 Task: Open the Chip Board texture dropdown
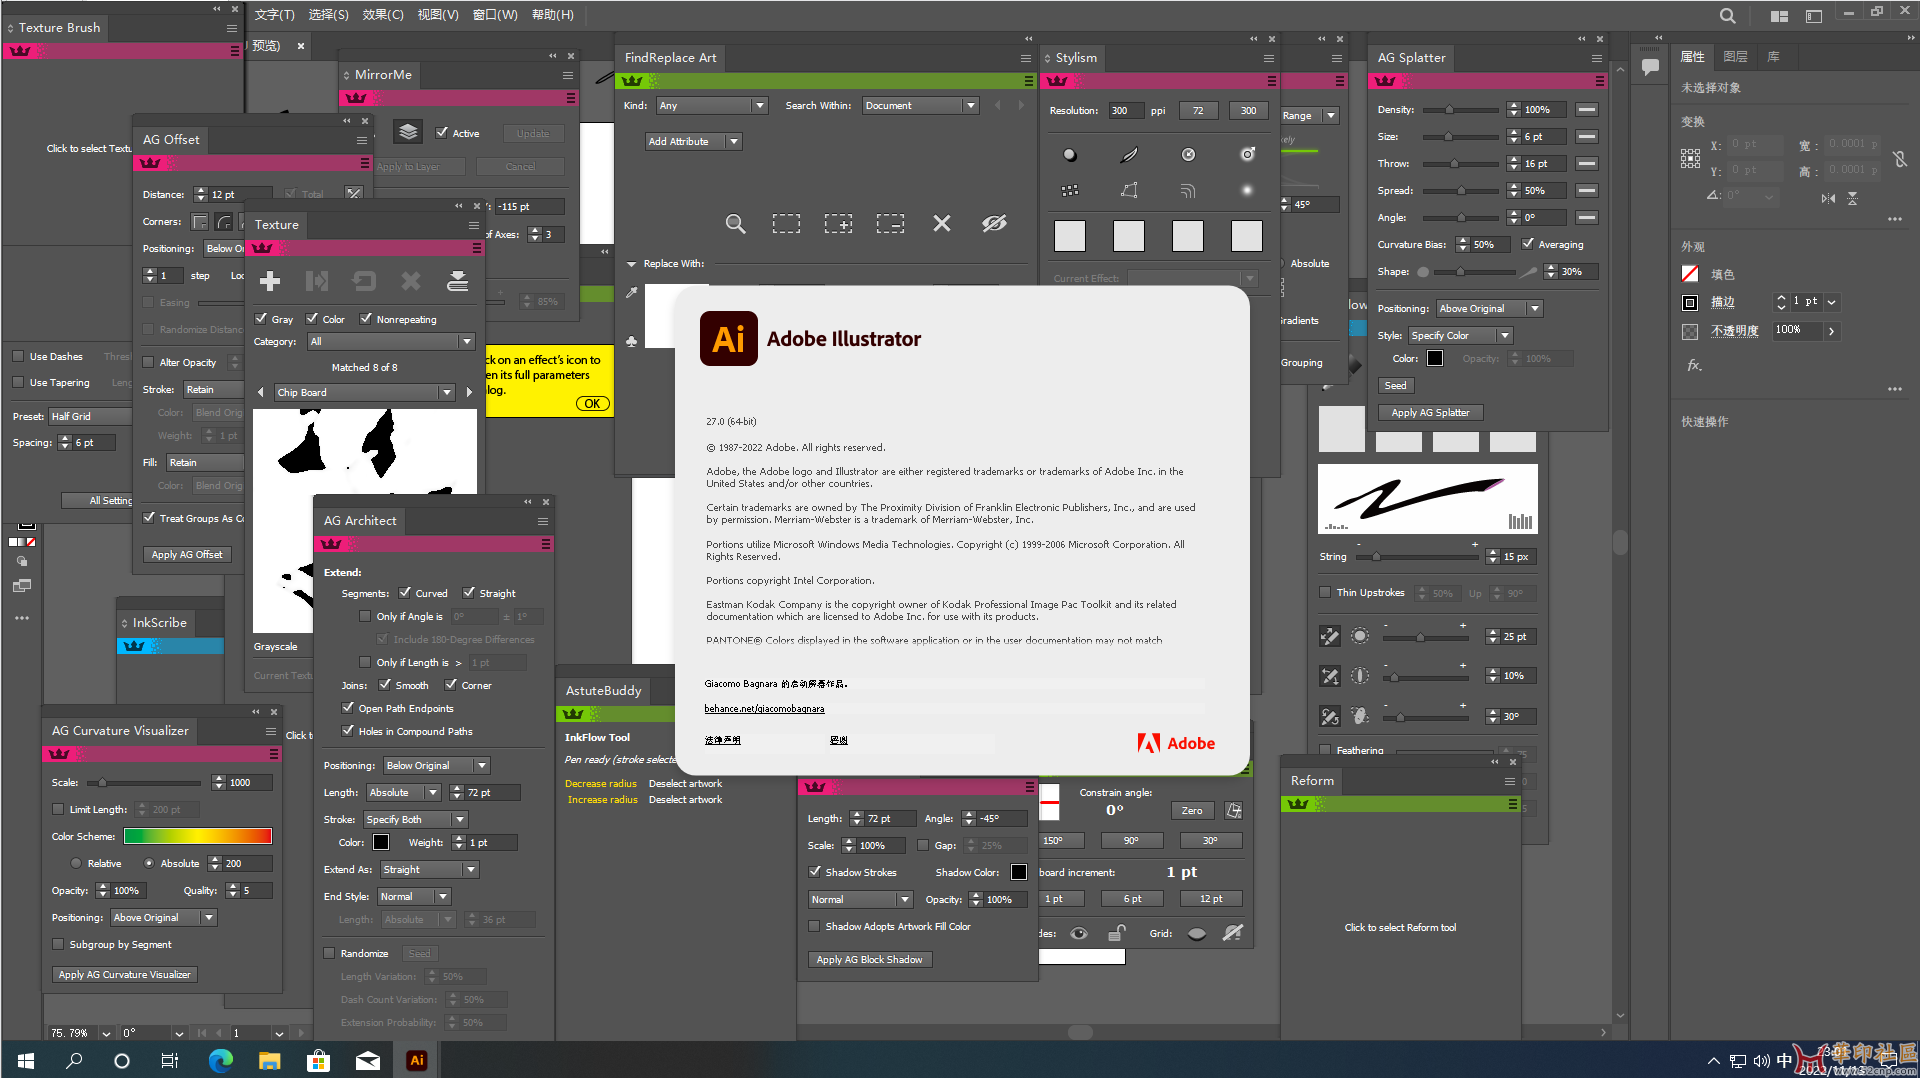pos(365,392)
